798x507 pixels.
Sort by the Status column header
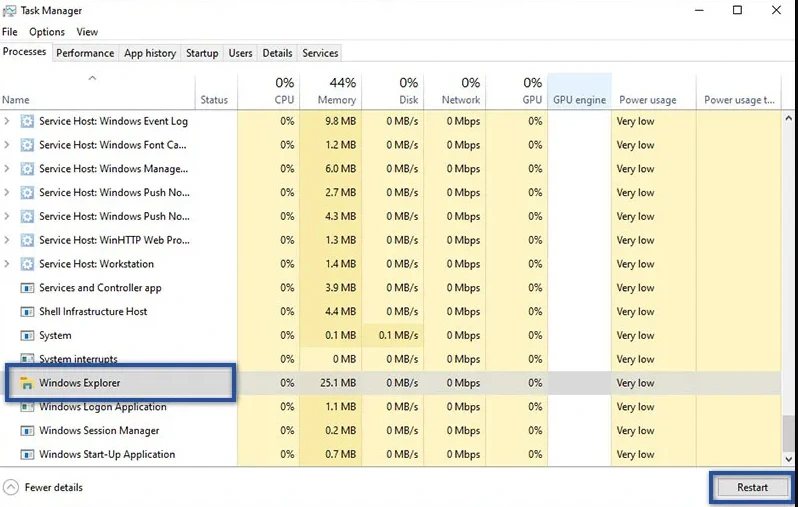pyautogui.click(x=216, y=92)
